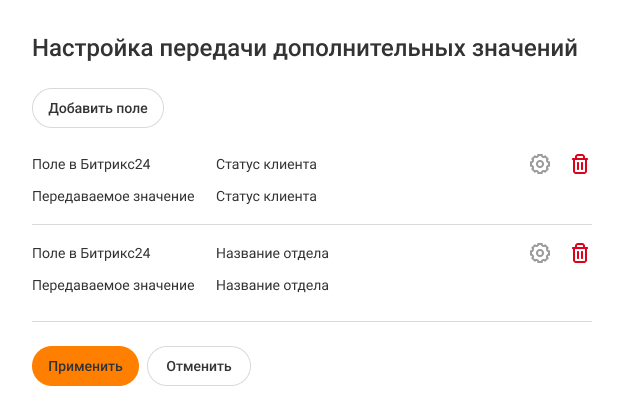Open settings gear for Название отдела

click(540, 254)
